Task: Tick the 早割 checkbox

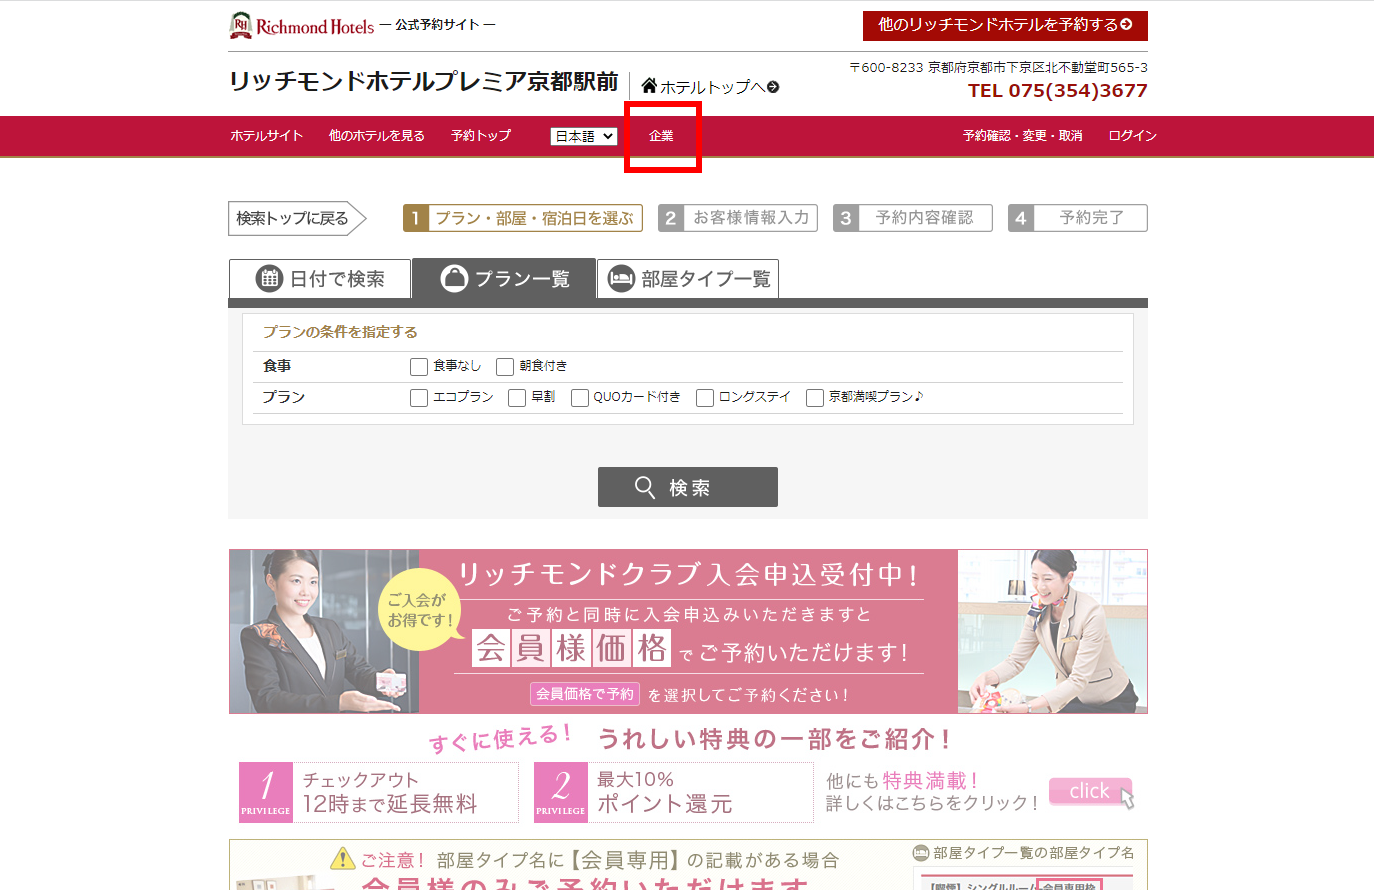Action: (517, 398)
